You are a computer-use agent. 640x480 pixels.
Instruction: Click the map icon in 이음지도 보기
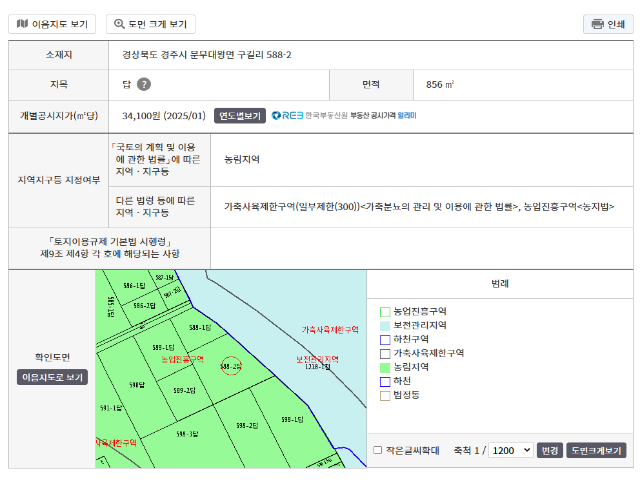point(22,24)
